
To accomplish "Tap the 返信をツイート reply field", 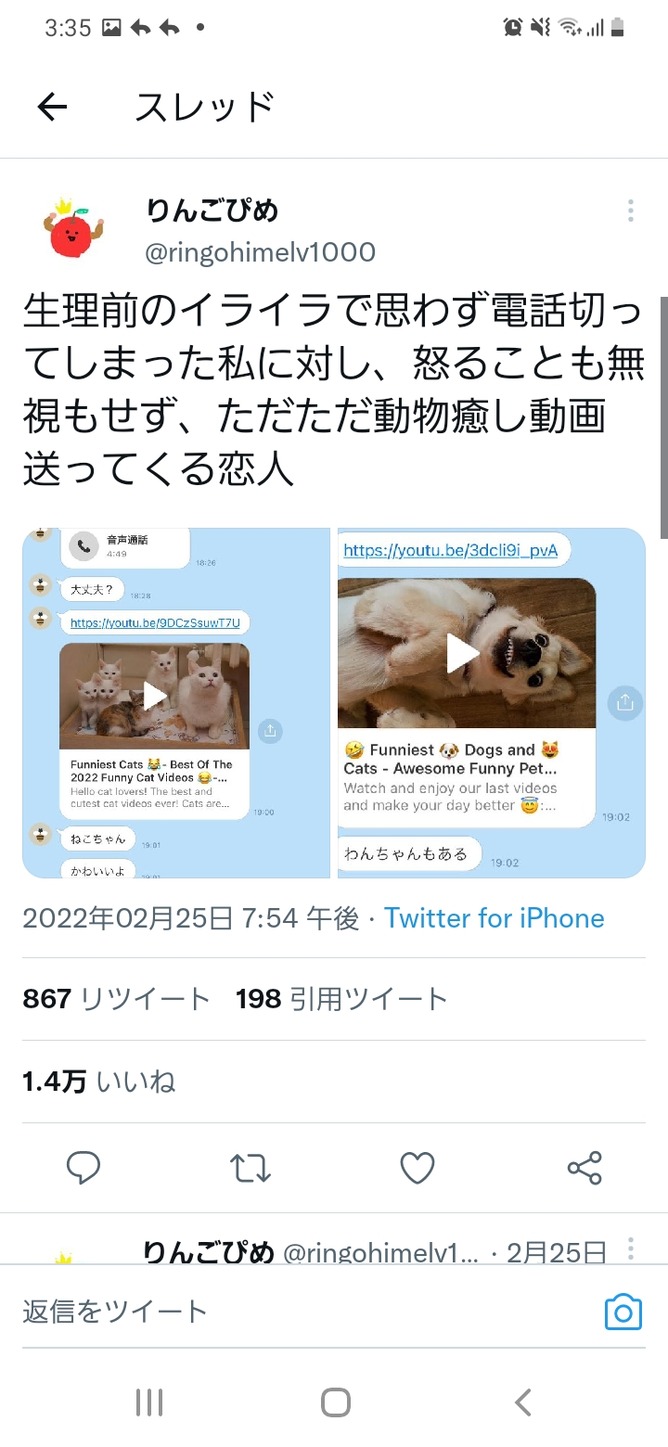I will click(x=300, y=1312).
